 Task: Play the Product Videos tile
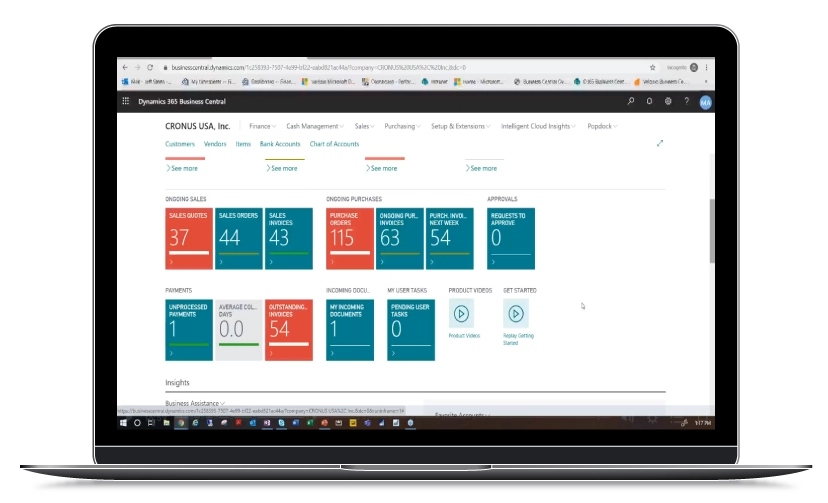pyautogui.click(x=461, y=314)
